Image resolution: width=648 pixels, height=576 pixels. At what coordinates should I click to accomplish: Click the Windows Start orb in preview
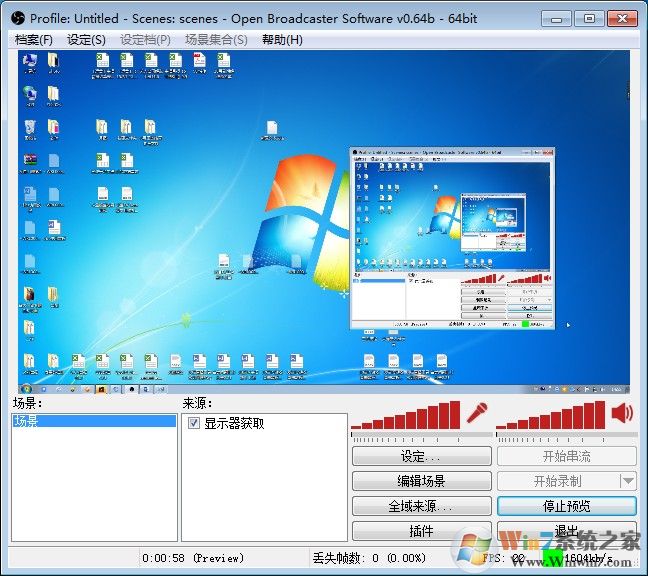pyautogui.click(x=27, y=388)
